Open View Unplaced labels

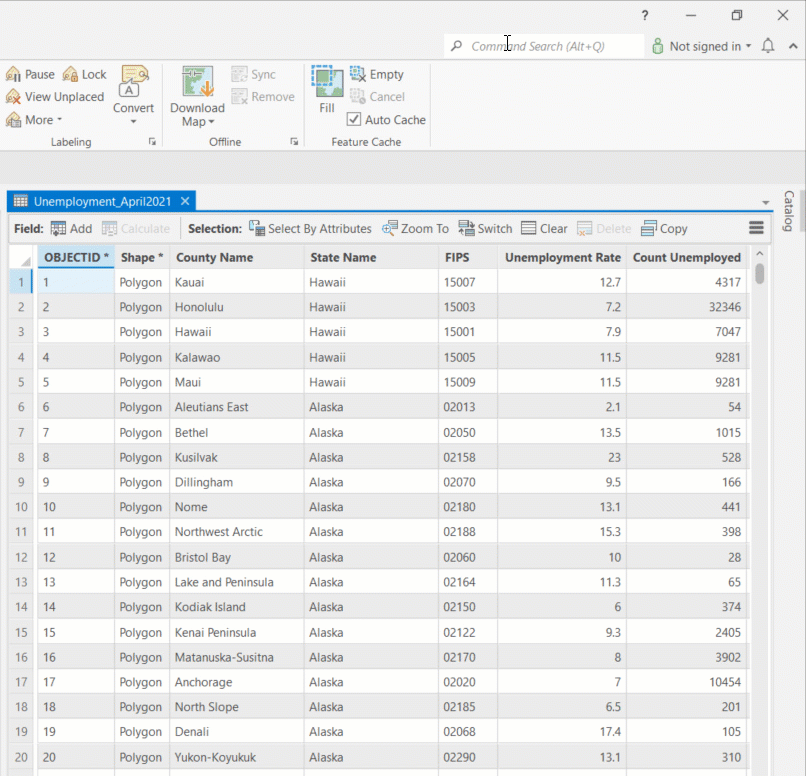click(55, 97)
